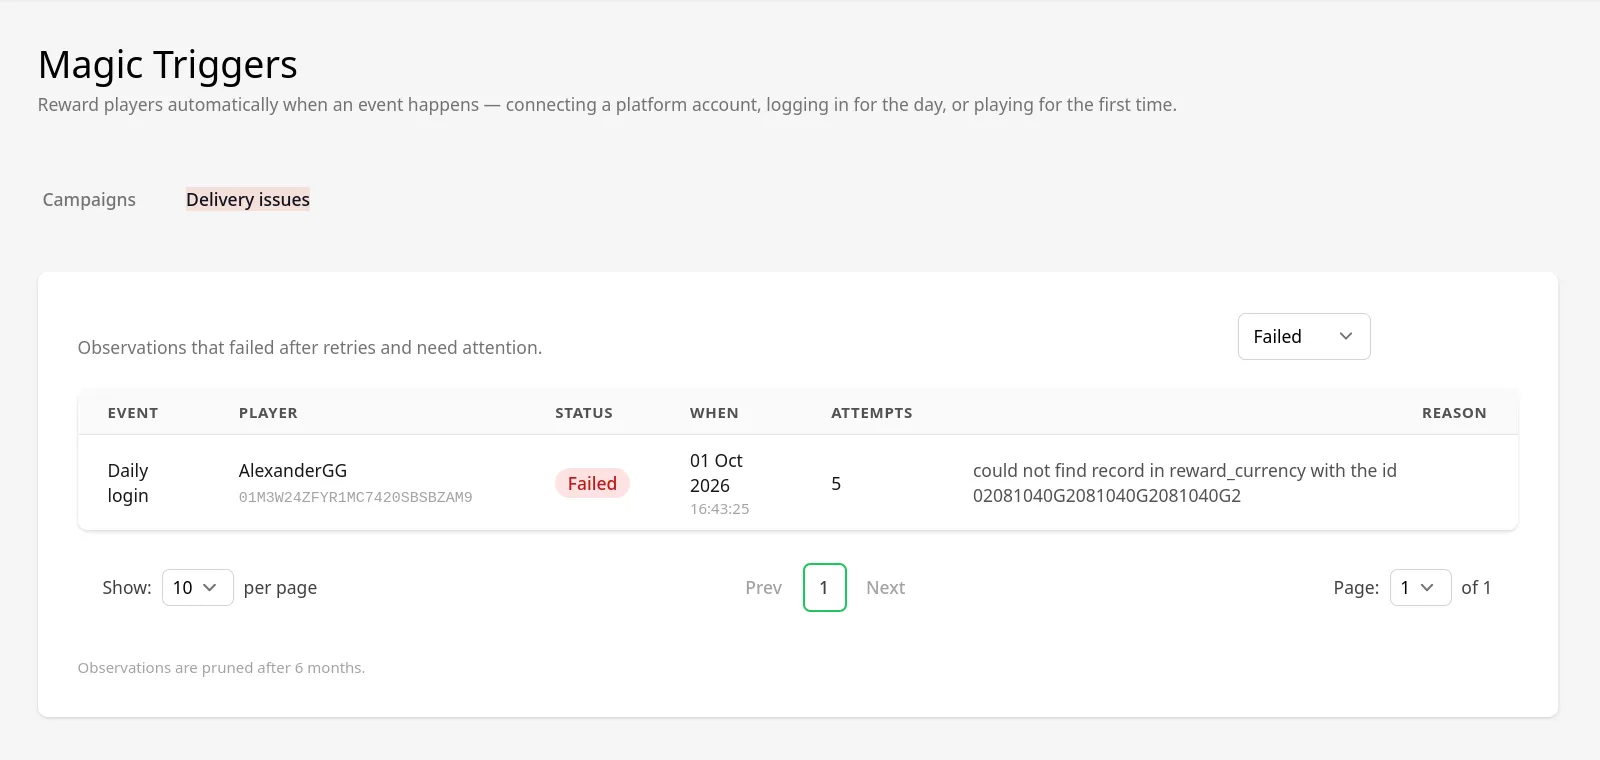
Task: Click the pruned after 6 months note
Action: point(221,668)
